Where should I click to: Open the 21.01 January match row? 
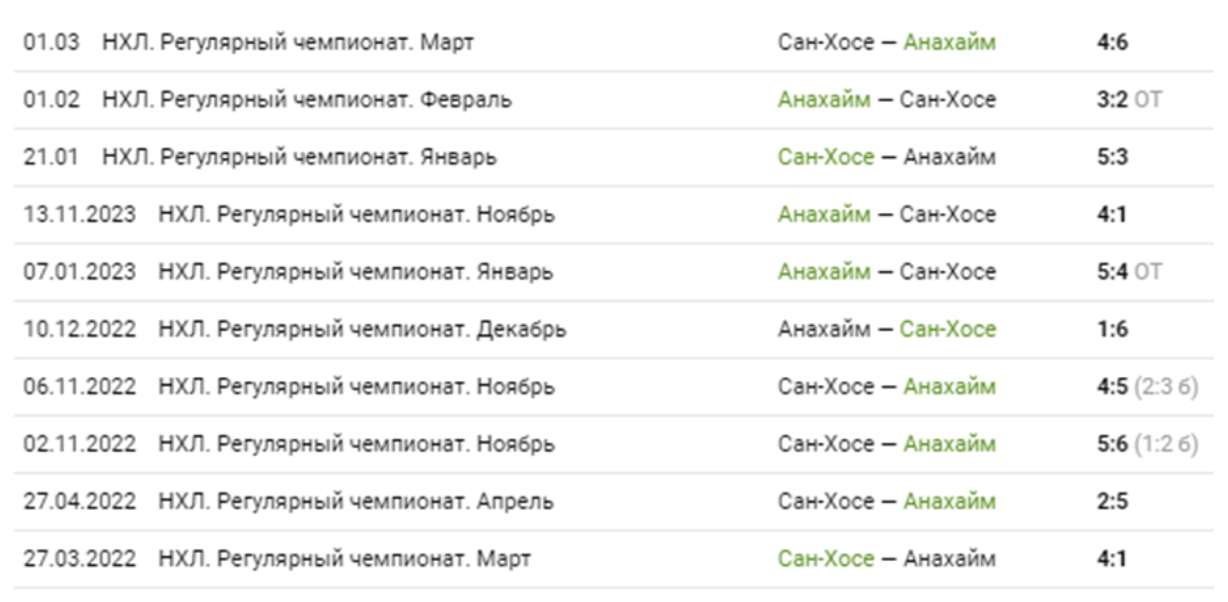(x=299, y=157)
